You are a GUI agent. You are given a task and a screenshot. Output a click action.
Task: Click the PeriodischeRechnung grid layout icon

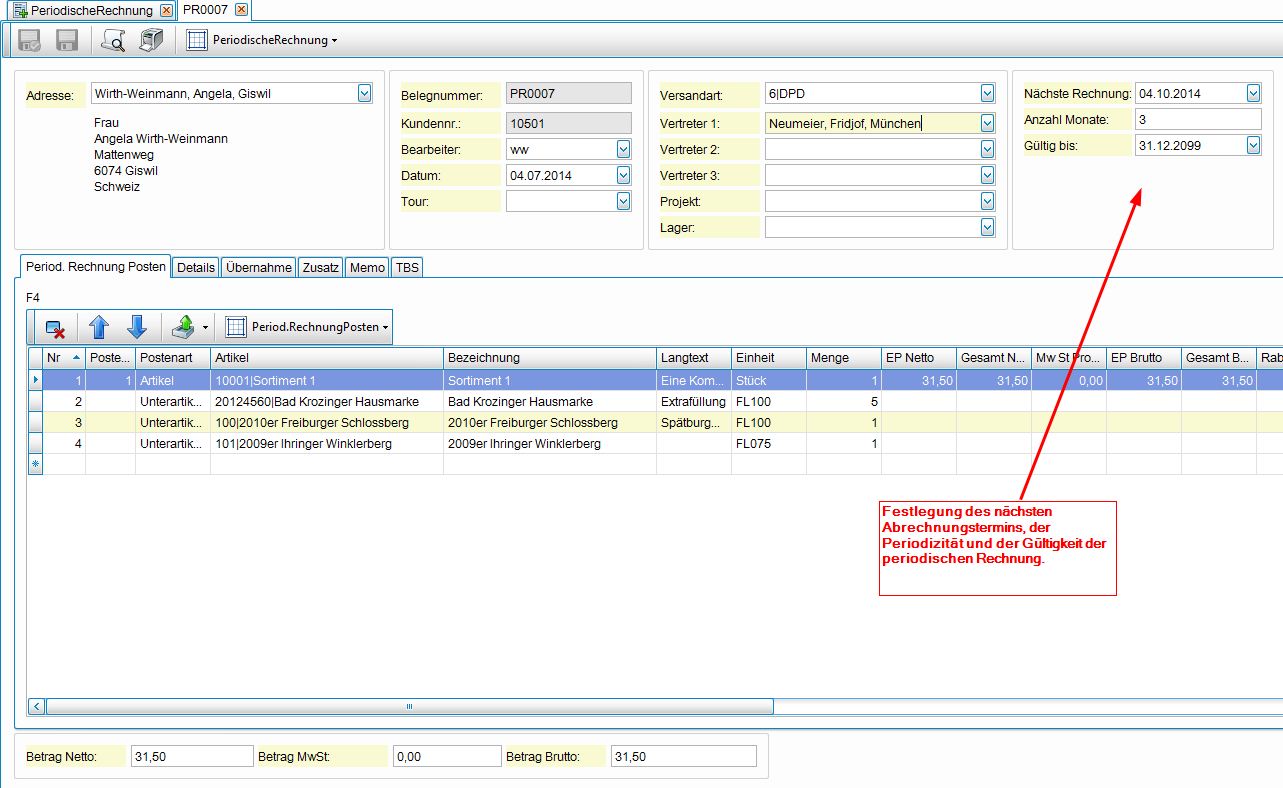coord(197,40)
